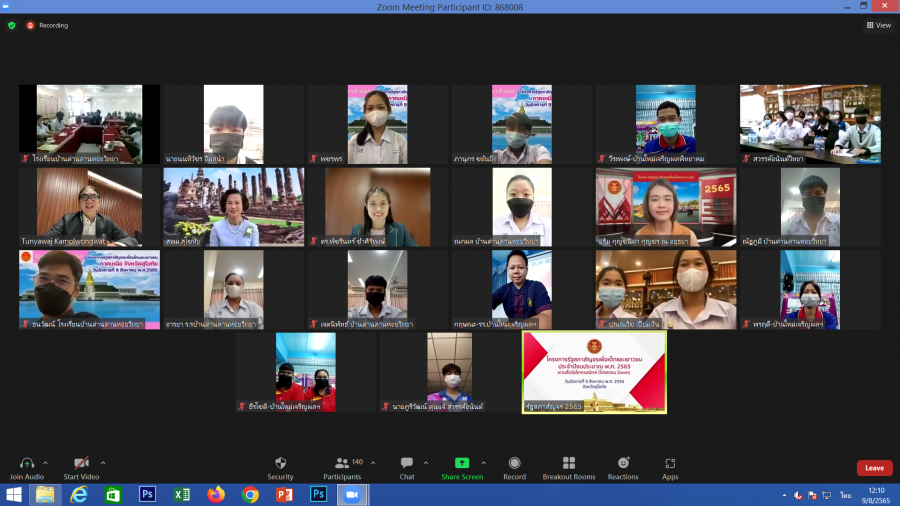
Task: Open the View layout menu
Action: (878, 25)
